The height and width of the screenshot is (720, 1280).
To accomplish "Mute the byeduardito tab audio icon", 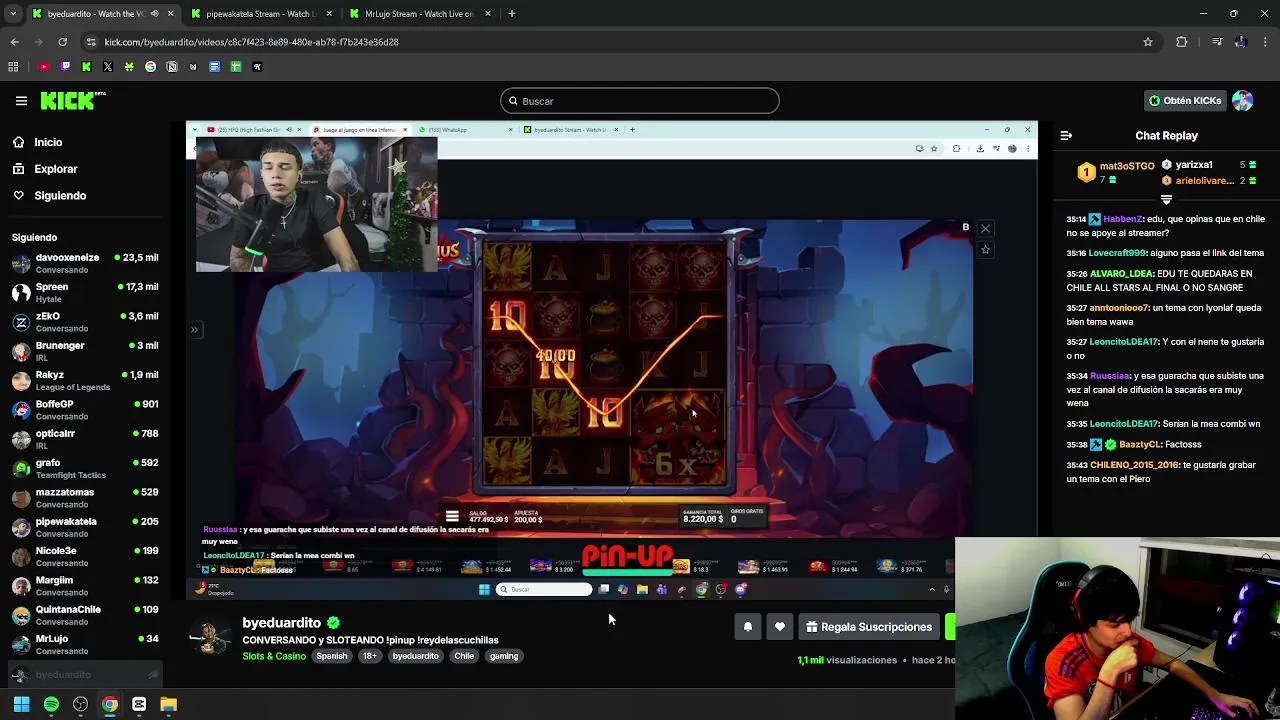I will (x=154, y=14).
